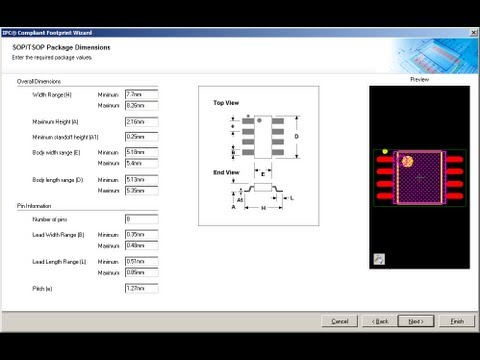
Task: Edit Body length range (D) Maximum field
Action: [x=142, y=190]
